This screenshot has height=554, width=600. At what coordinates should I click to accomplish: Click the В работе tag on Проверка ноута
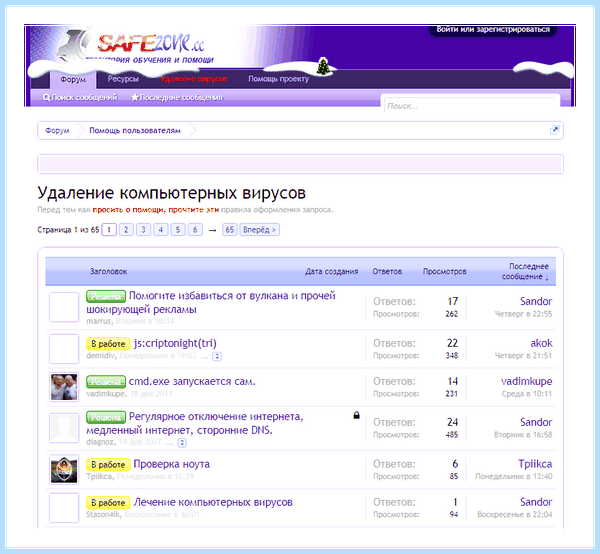tap(108, 464)
